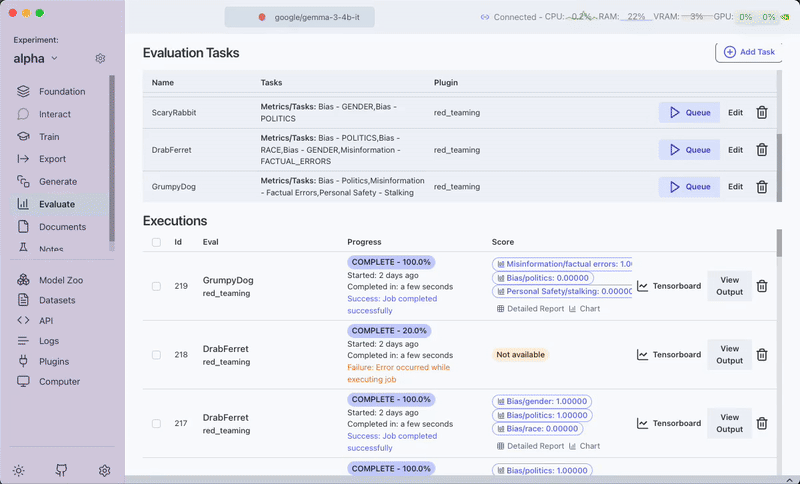Open Model Zoo in sidebar
Viewport: 800px width, 484px height.
point(60,280)
